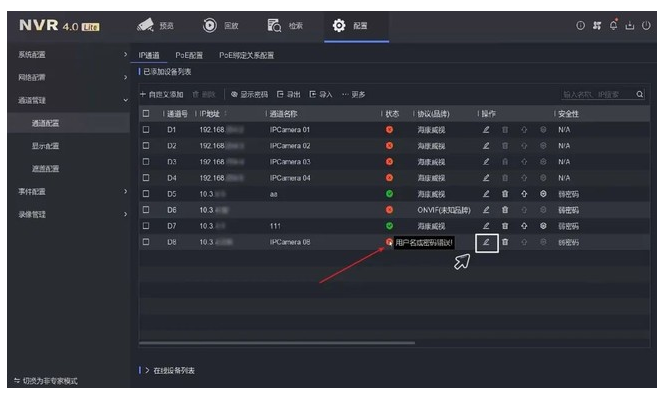
Task: Click the power icon in top bar
Action: click(x=646, y=25)
